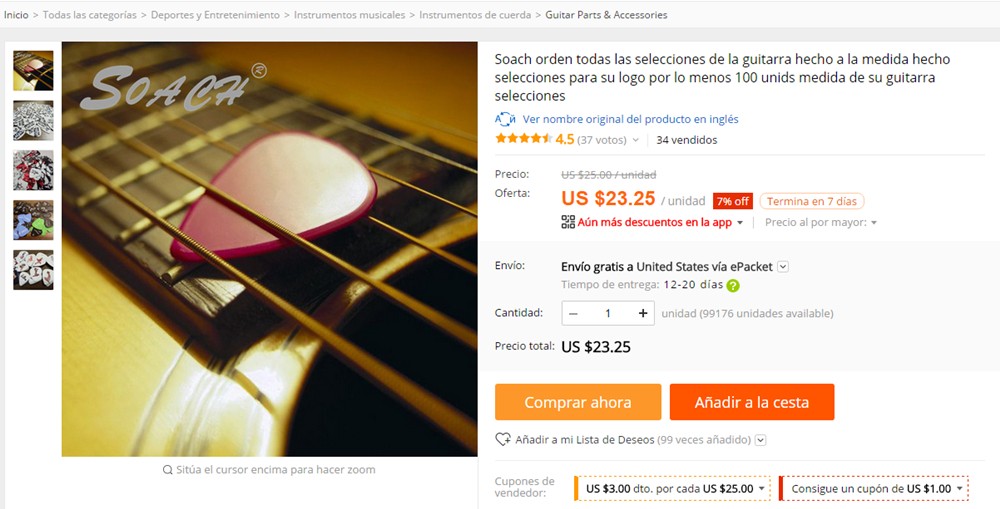
Task: Click the quantity input field
Action: point(608,314)
